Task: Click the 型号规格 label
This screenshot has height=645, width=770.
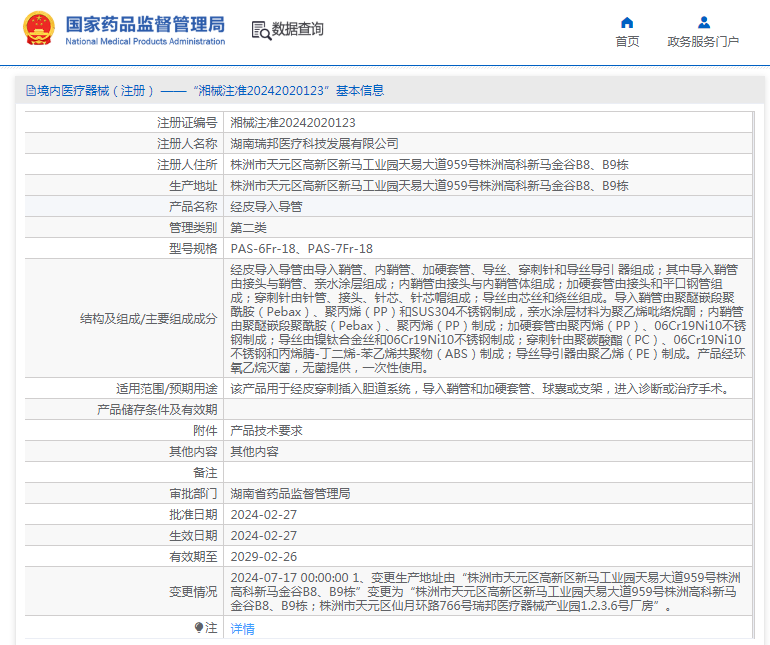Action: click(x=193, y=249)
